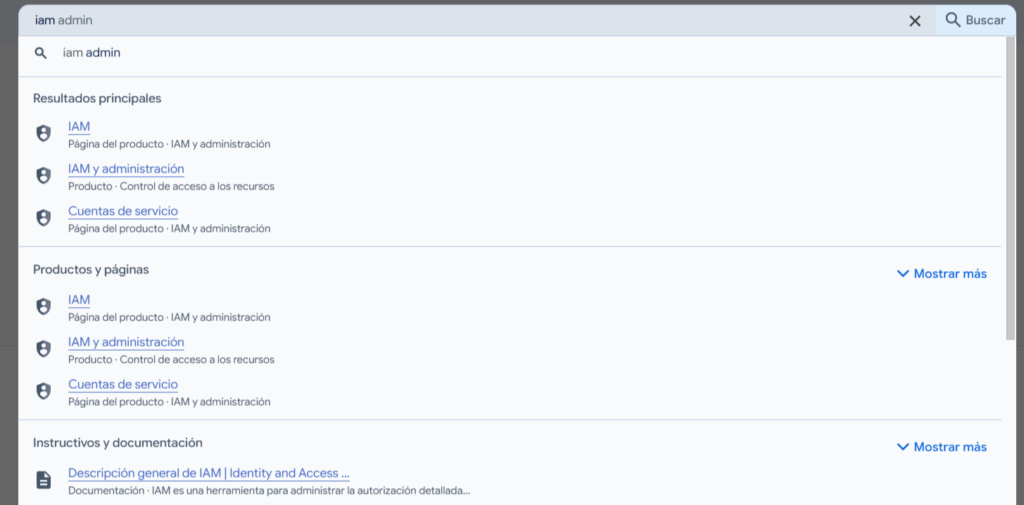This screenshot has width=1024, height=505.
Task: Click document icon next to 'Descripción general de IAM'
Action: pos(43,480)
